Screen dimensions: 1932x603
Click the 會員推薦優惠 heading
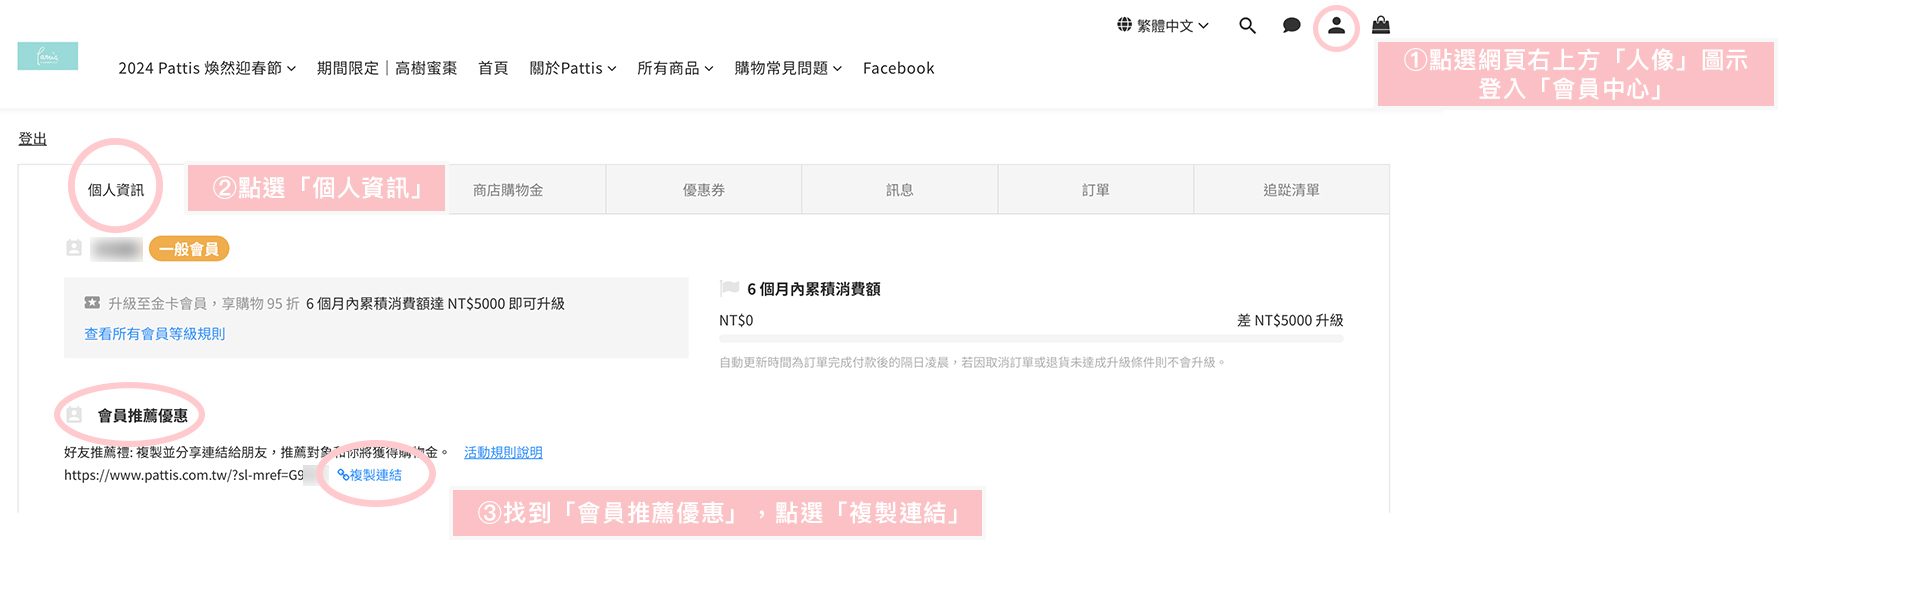tap(143, 415)
